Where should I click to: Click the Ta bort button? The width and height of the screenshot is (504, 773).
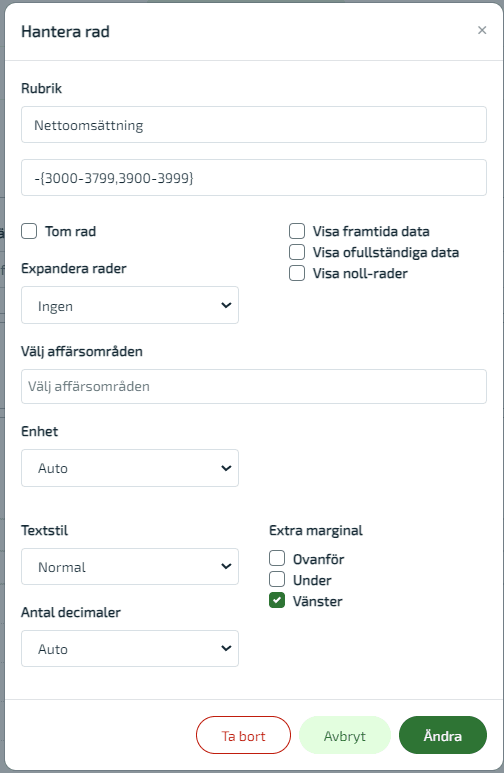click(x=243, y=735)
